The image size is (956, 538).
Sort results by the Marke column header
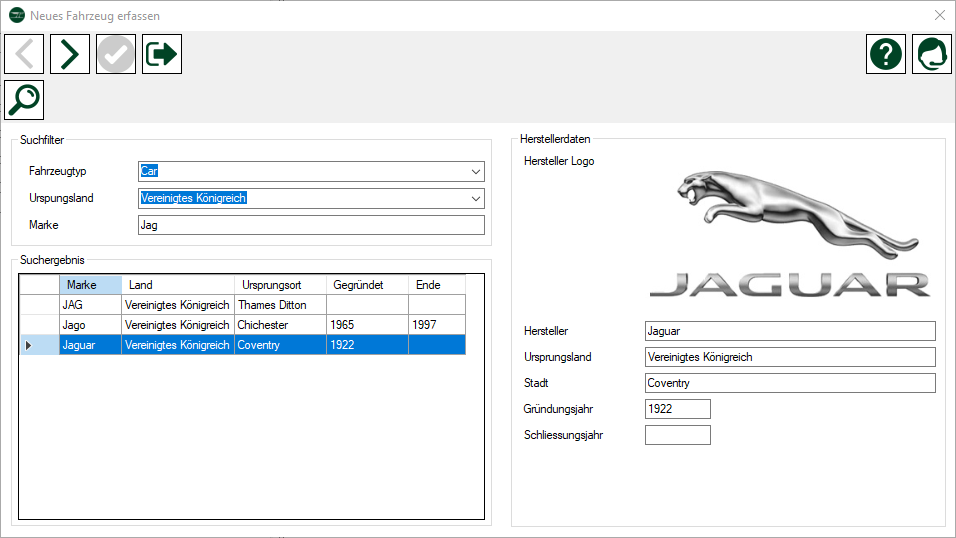pos(90,285)
